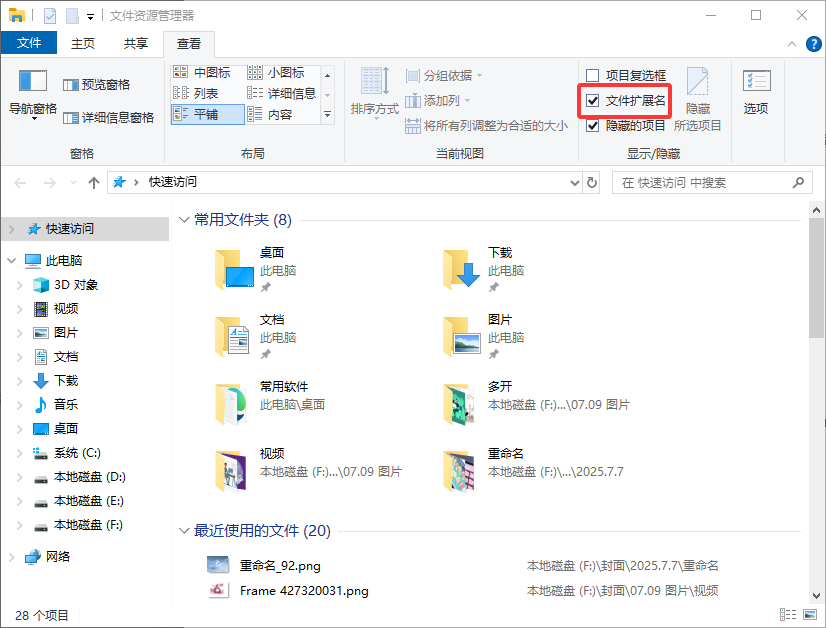Click the vertical scrollbar down arrow
This screenshot has height=628, width=826.
click(x=817, y=596)
